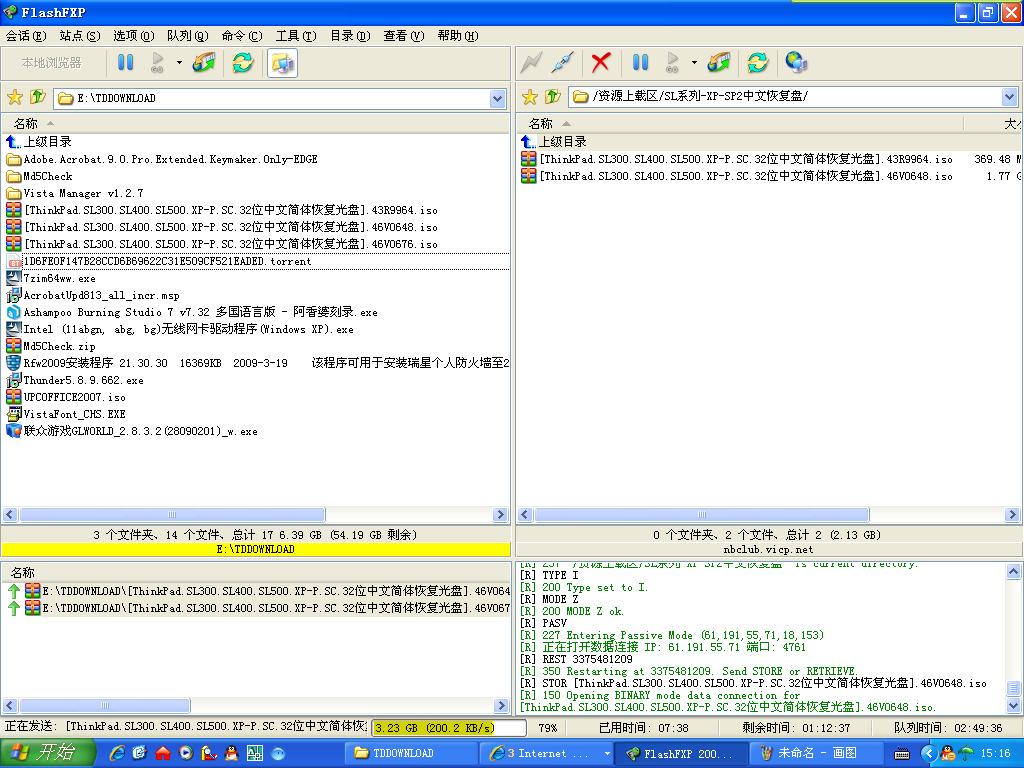Screen dimensions: 1024x768
Task: Click the local pane horizontal scrollbar thumb
Action: pyautogui.click(x=172, y=515)
